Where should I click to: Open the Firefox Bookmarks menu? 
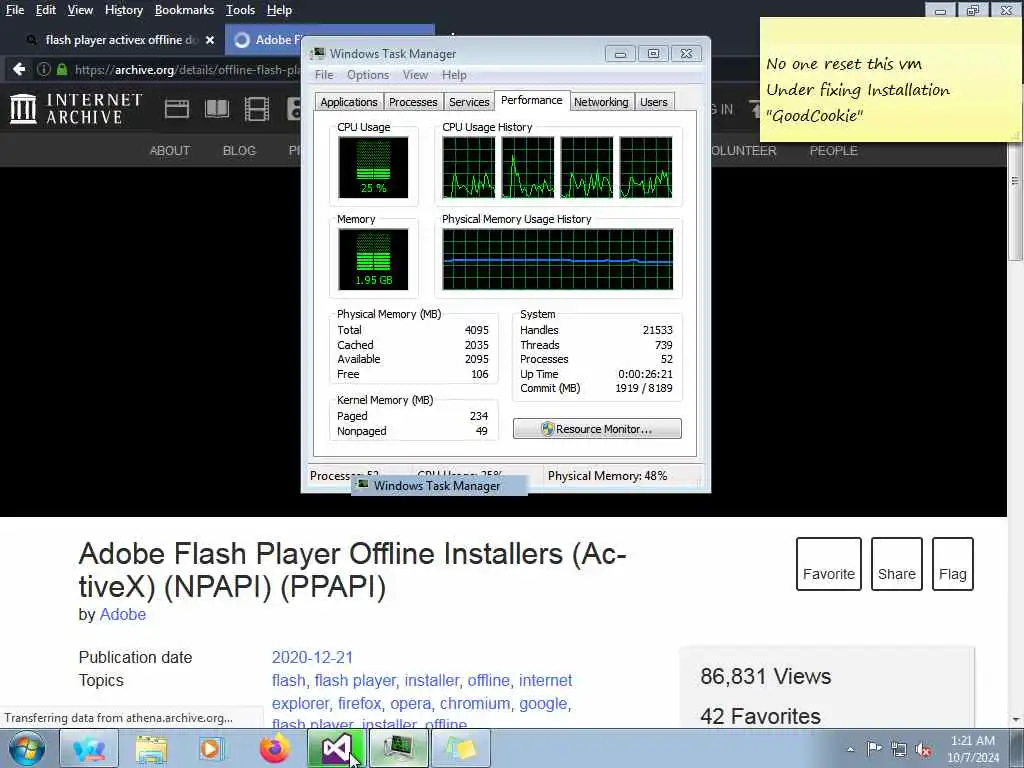[184, 10]
